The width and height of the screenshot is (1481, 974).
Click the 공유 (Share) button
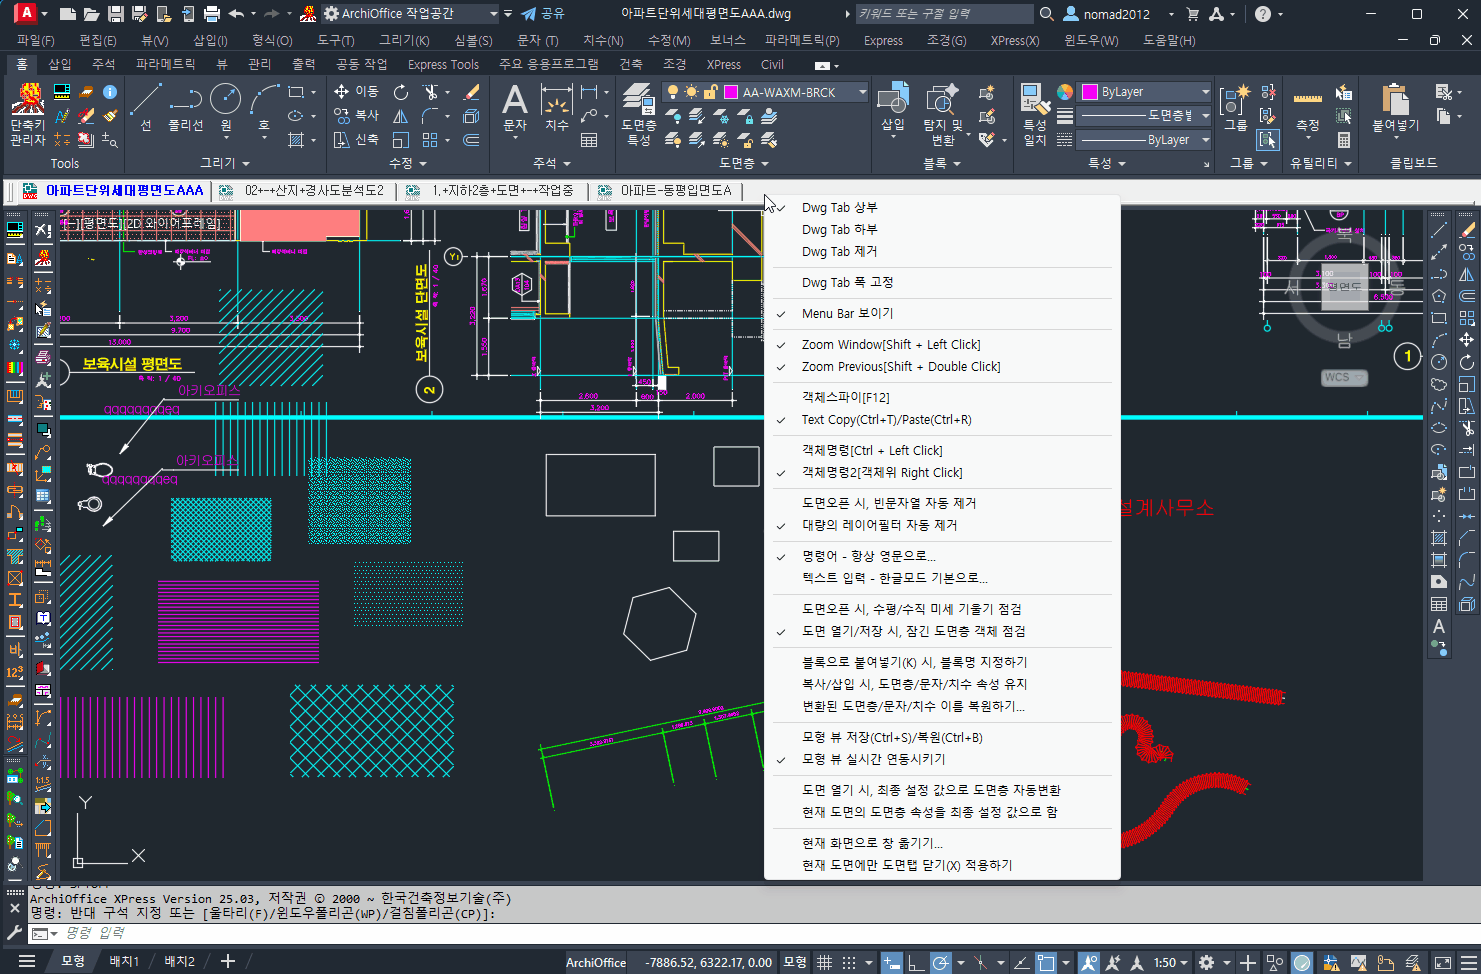pos(543,14)
